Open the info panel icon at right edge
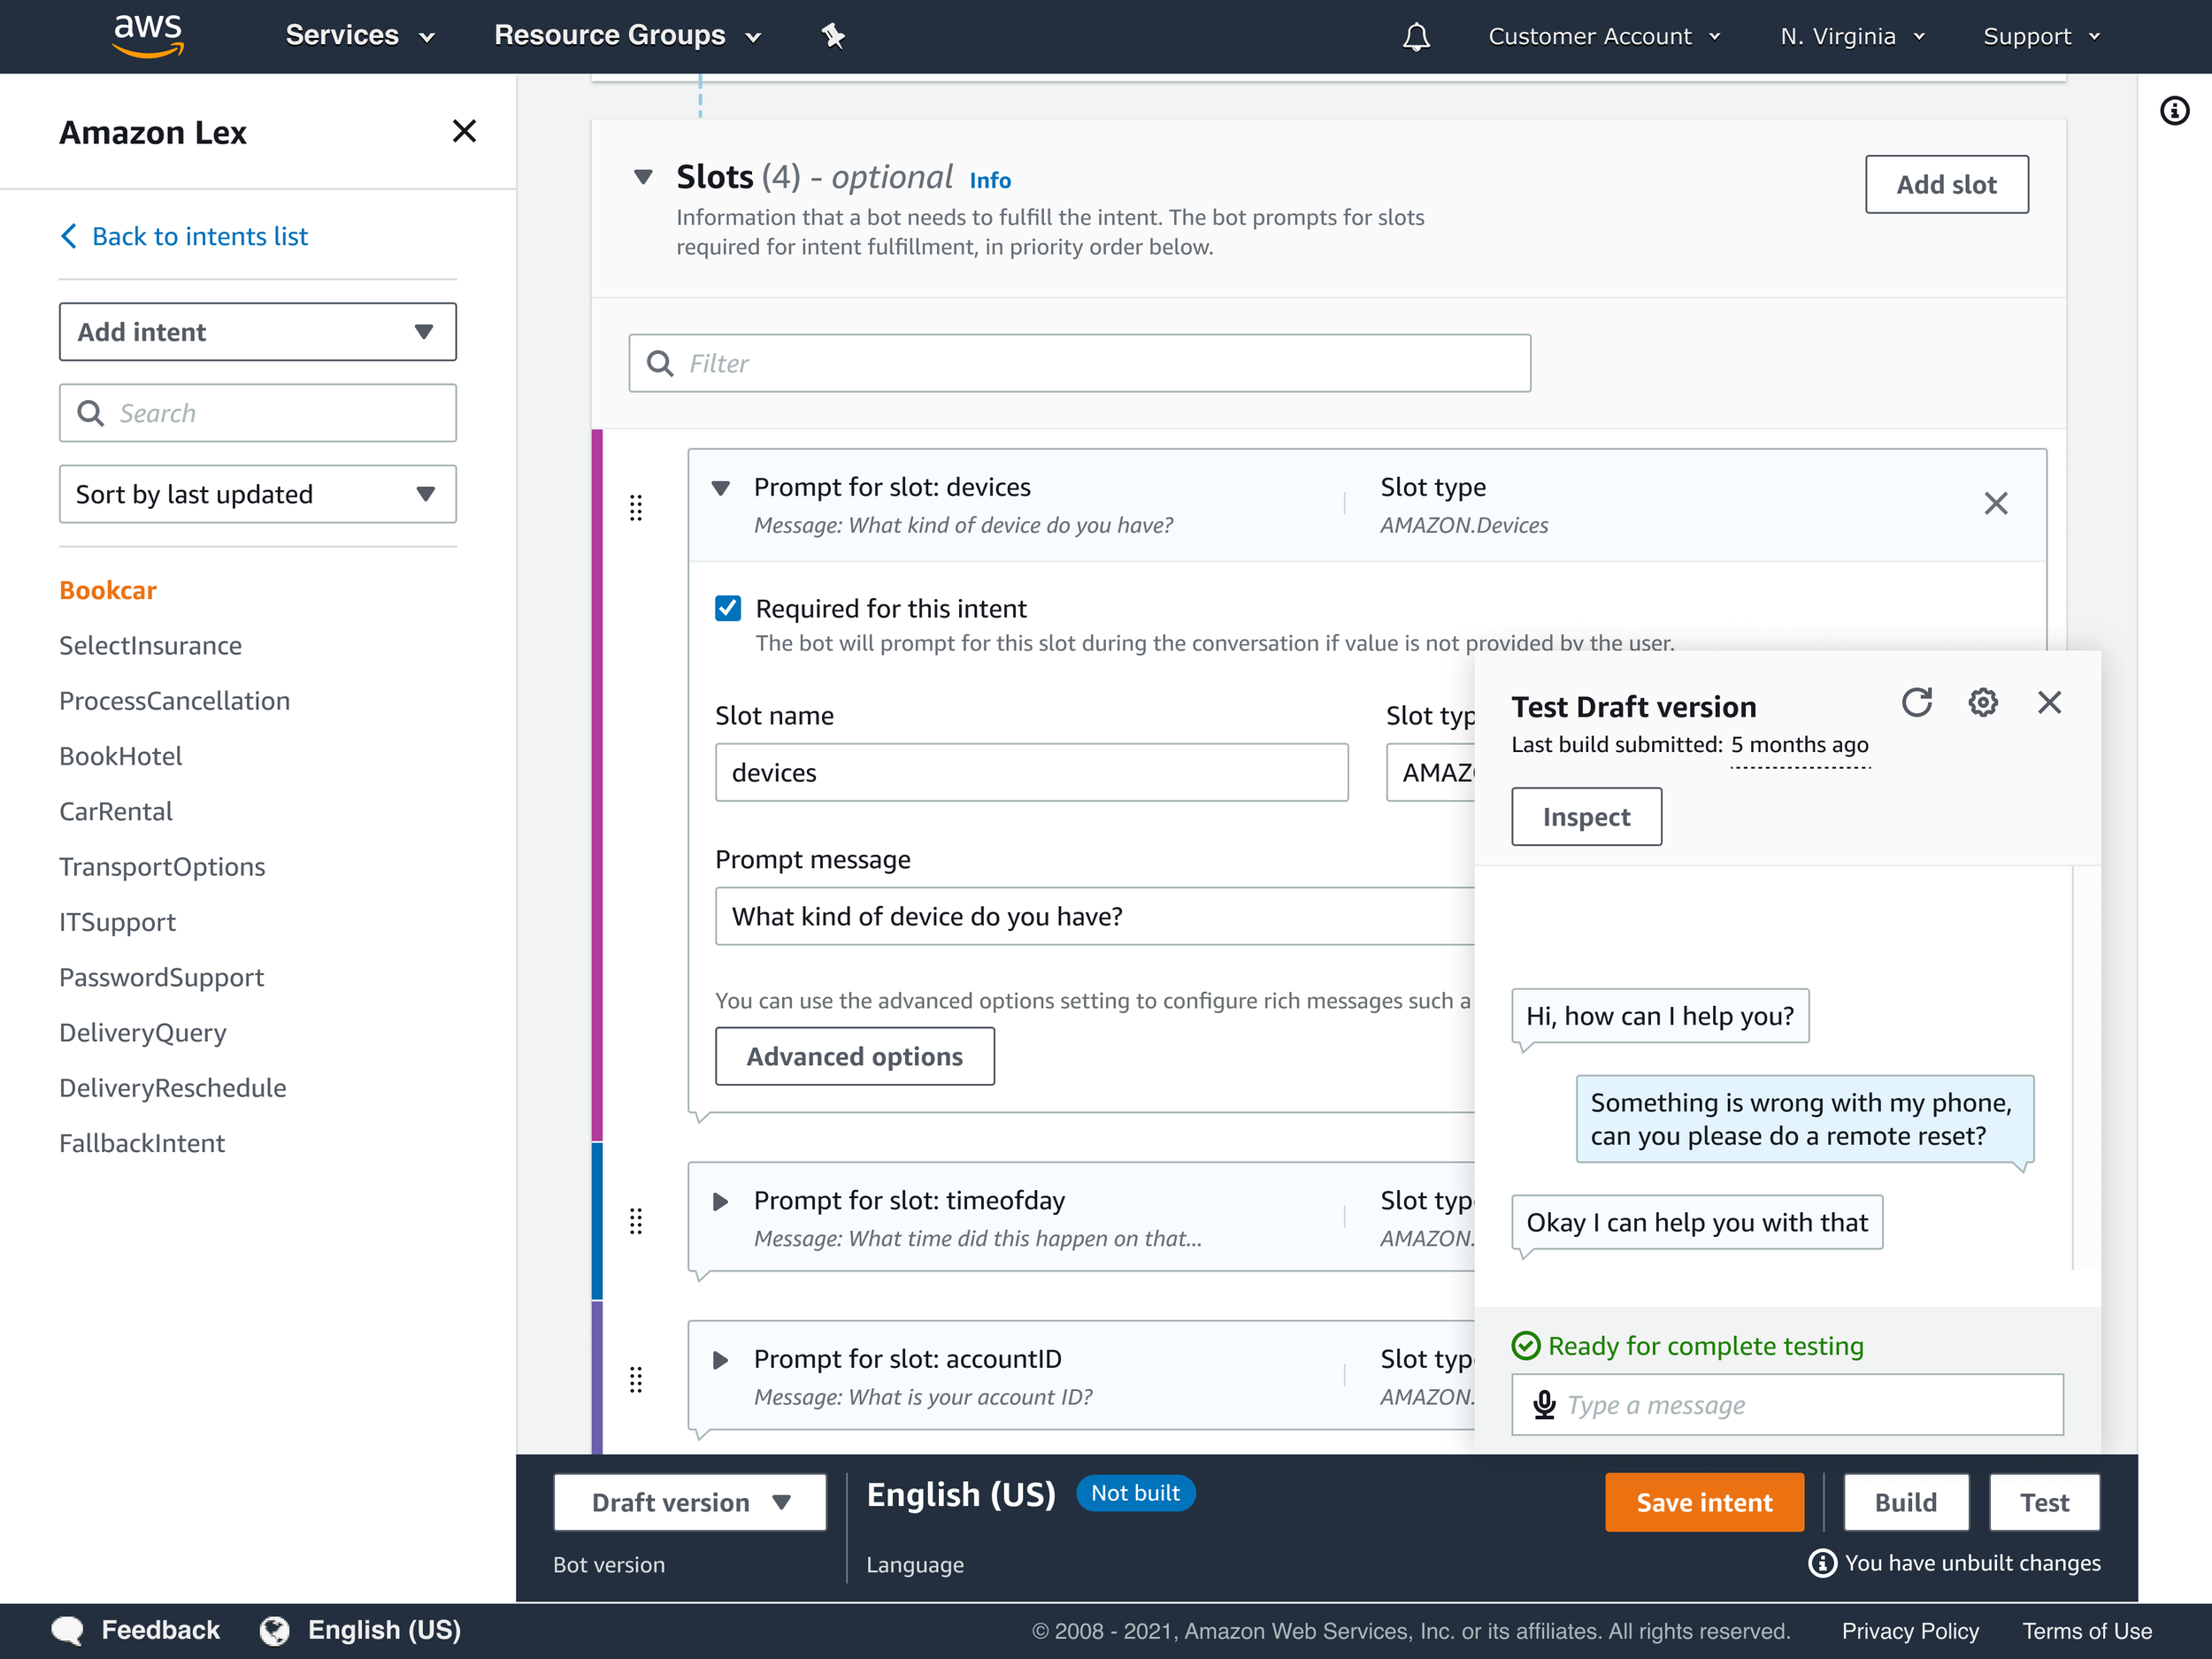The height and width of the screenshot is (1659, 2212). tap(2174, 110)
